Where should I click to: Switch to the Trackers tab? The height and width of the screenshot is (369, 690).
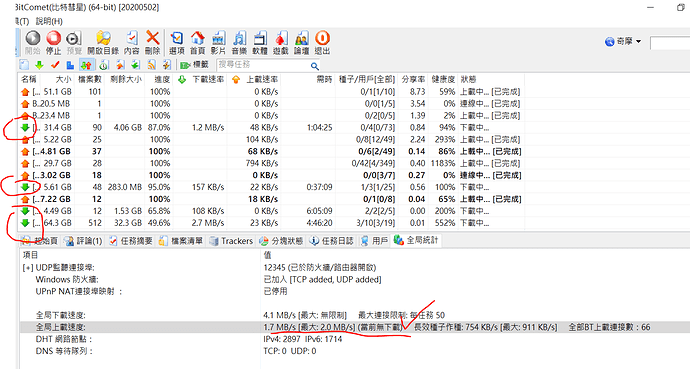coord(231,241)
